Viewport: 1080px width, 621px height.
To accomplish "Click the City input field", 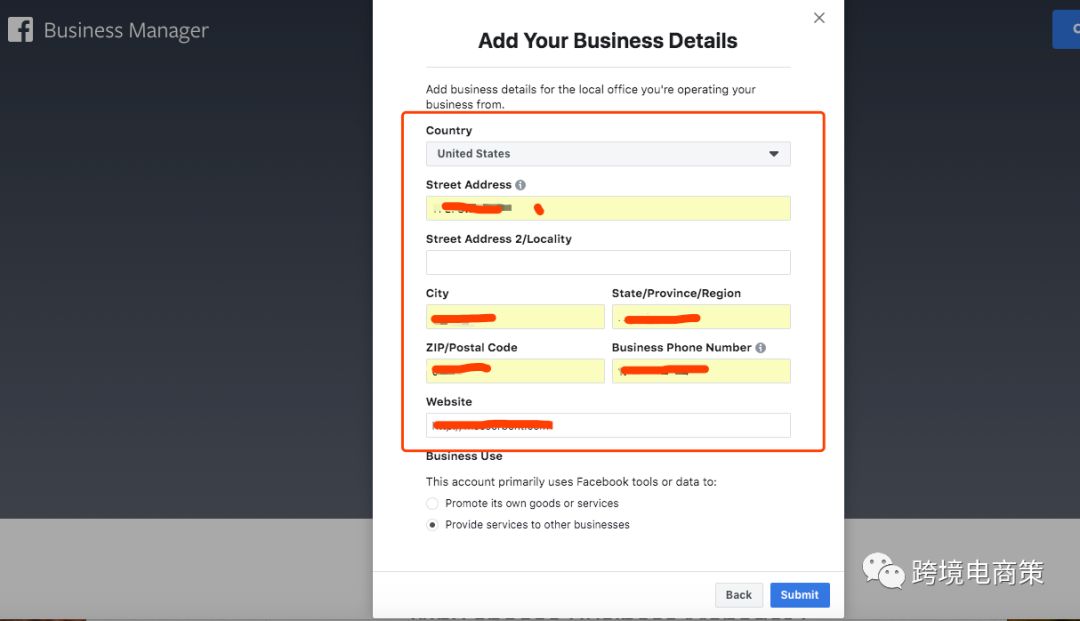I will pos(515,316).
